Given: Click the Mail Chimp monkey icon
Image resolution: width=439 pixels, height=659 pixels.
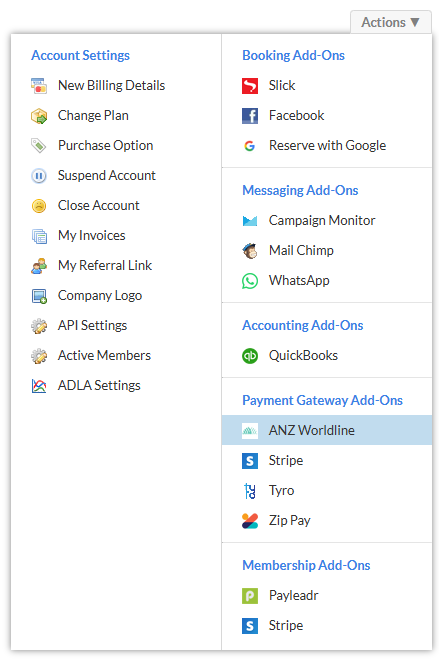Looking at the screenshot, I should [x=250, y=251].
